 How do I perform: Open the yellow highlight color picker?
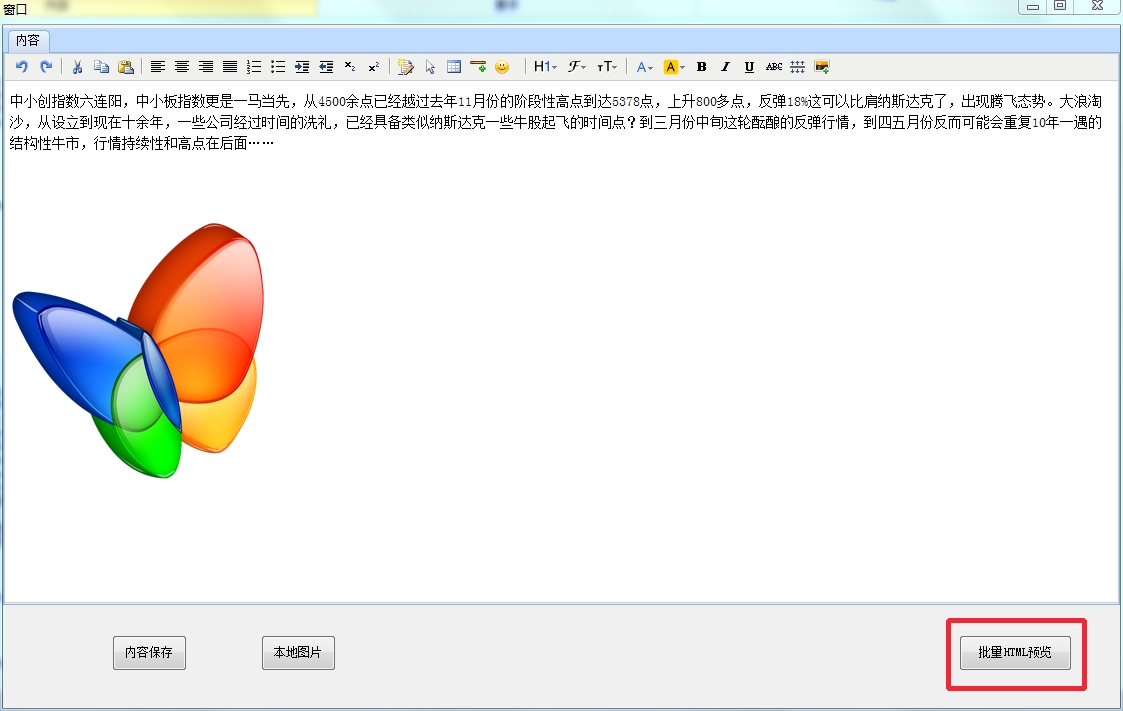click(x=674, y=67)
